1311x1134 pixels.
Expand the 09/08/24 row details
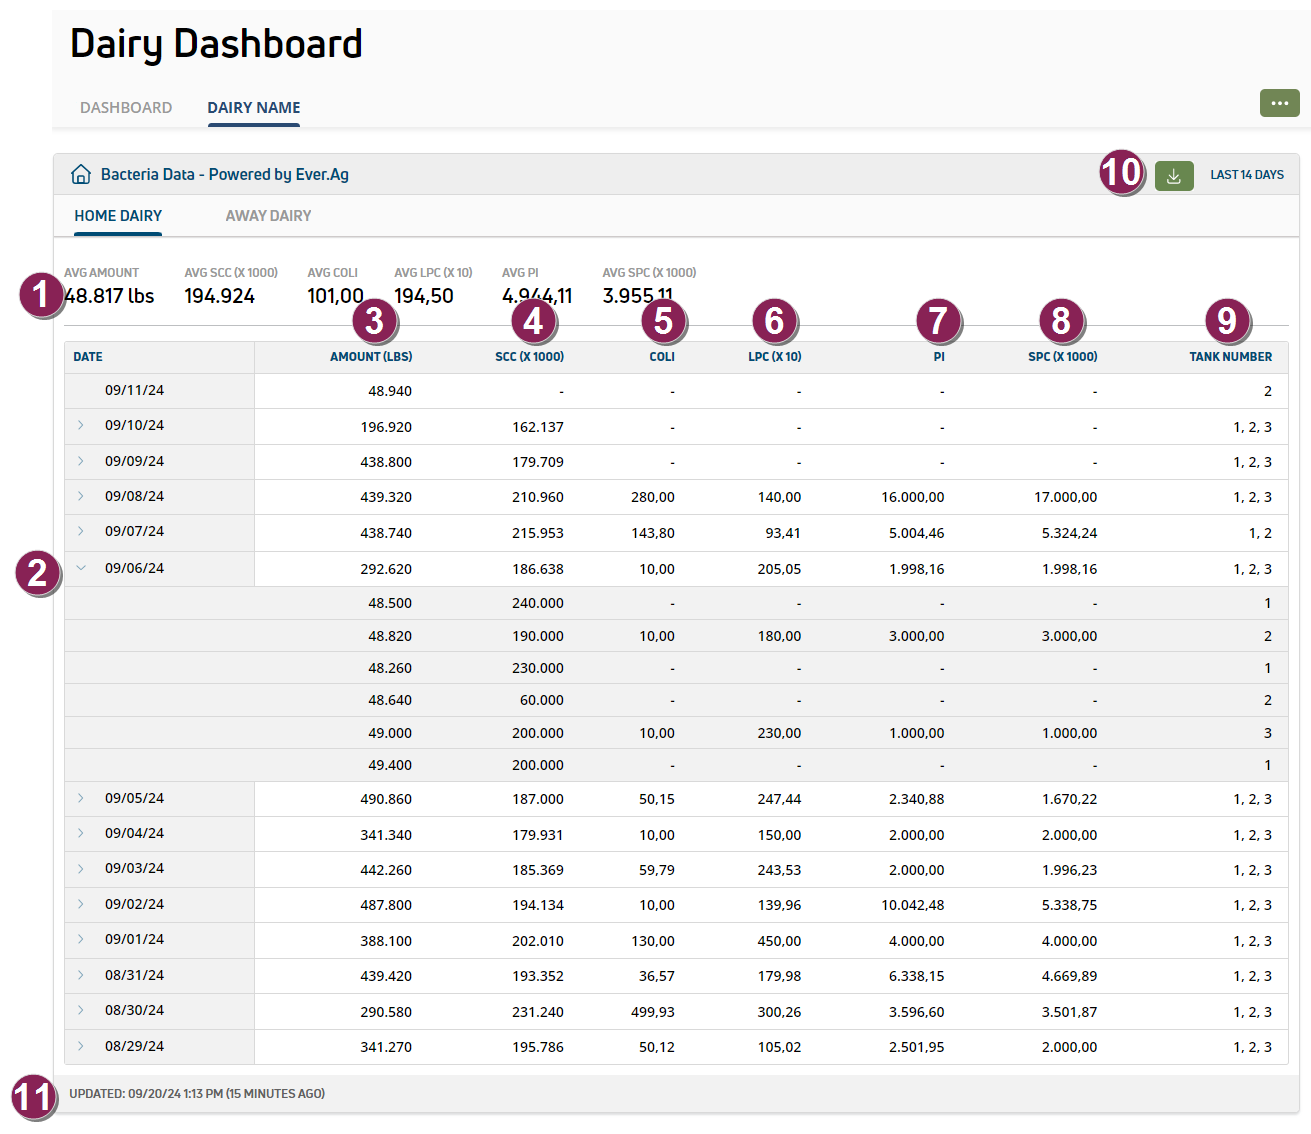[81, 496]
